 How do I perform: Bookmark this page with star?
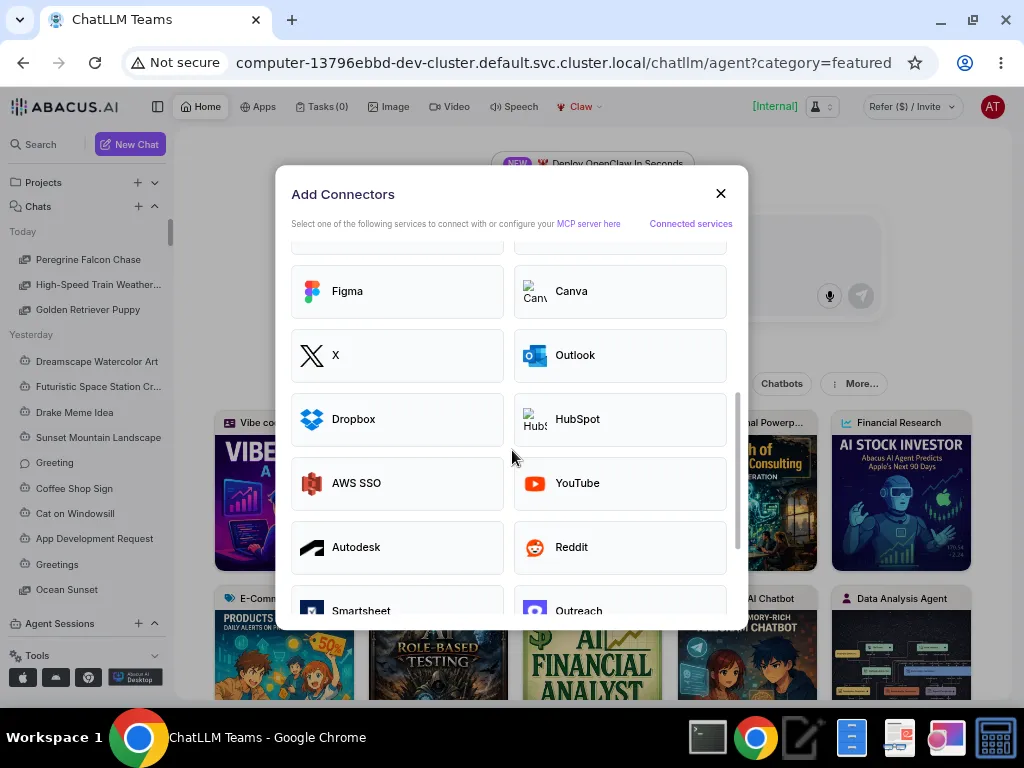(x=914, y=63)
